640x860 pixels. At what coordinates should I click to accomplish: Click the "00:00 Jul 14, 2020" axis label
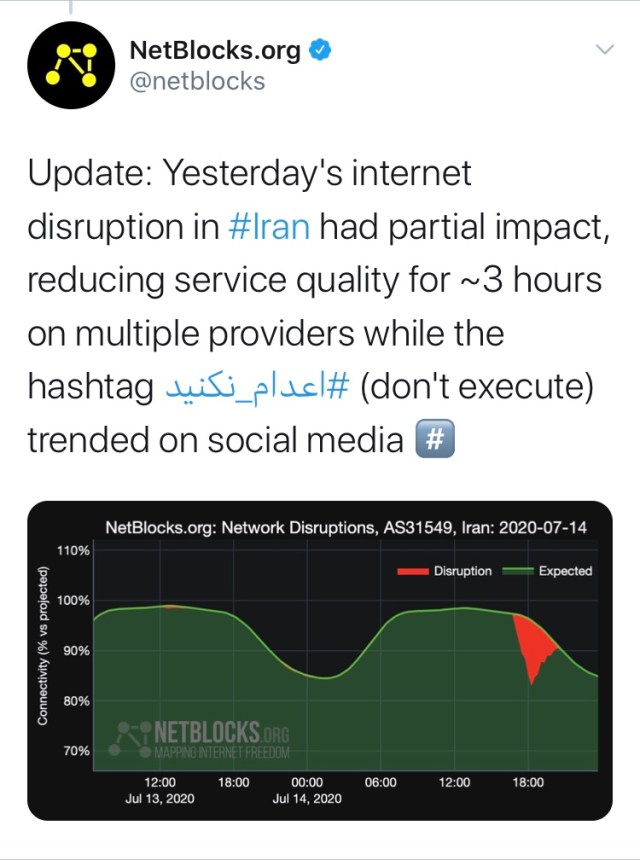(306, 790)
